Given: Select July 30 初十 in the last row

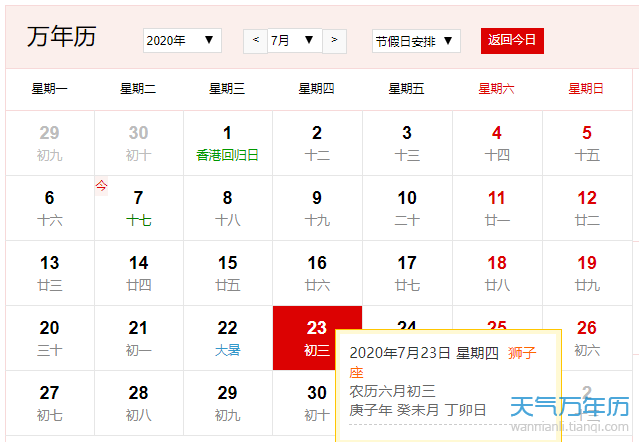Looking at the screenshot, I should [x=304, y=403].
